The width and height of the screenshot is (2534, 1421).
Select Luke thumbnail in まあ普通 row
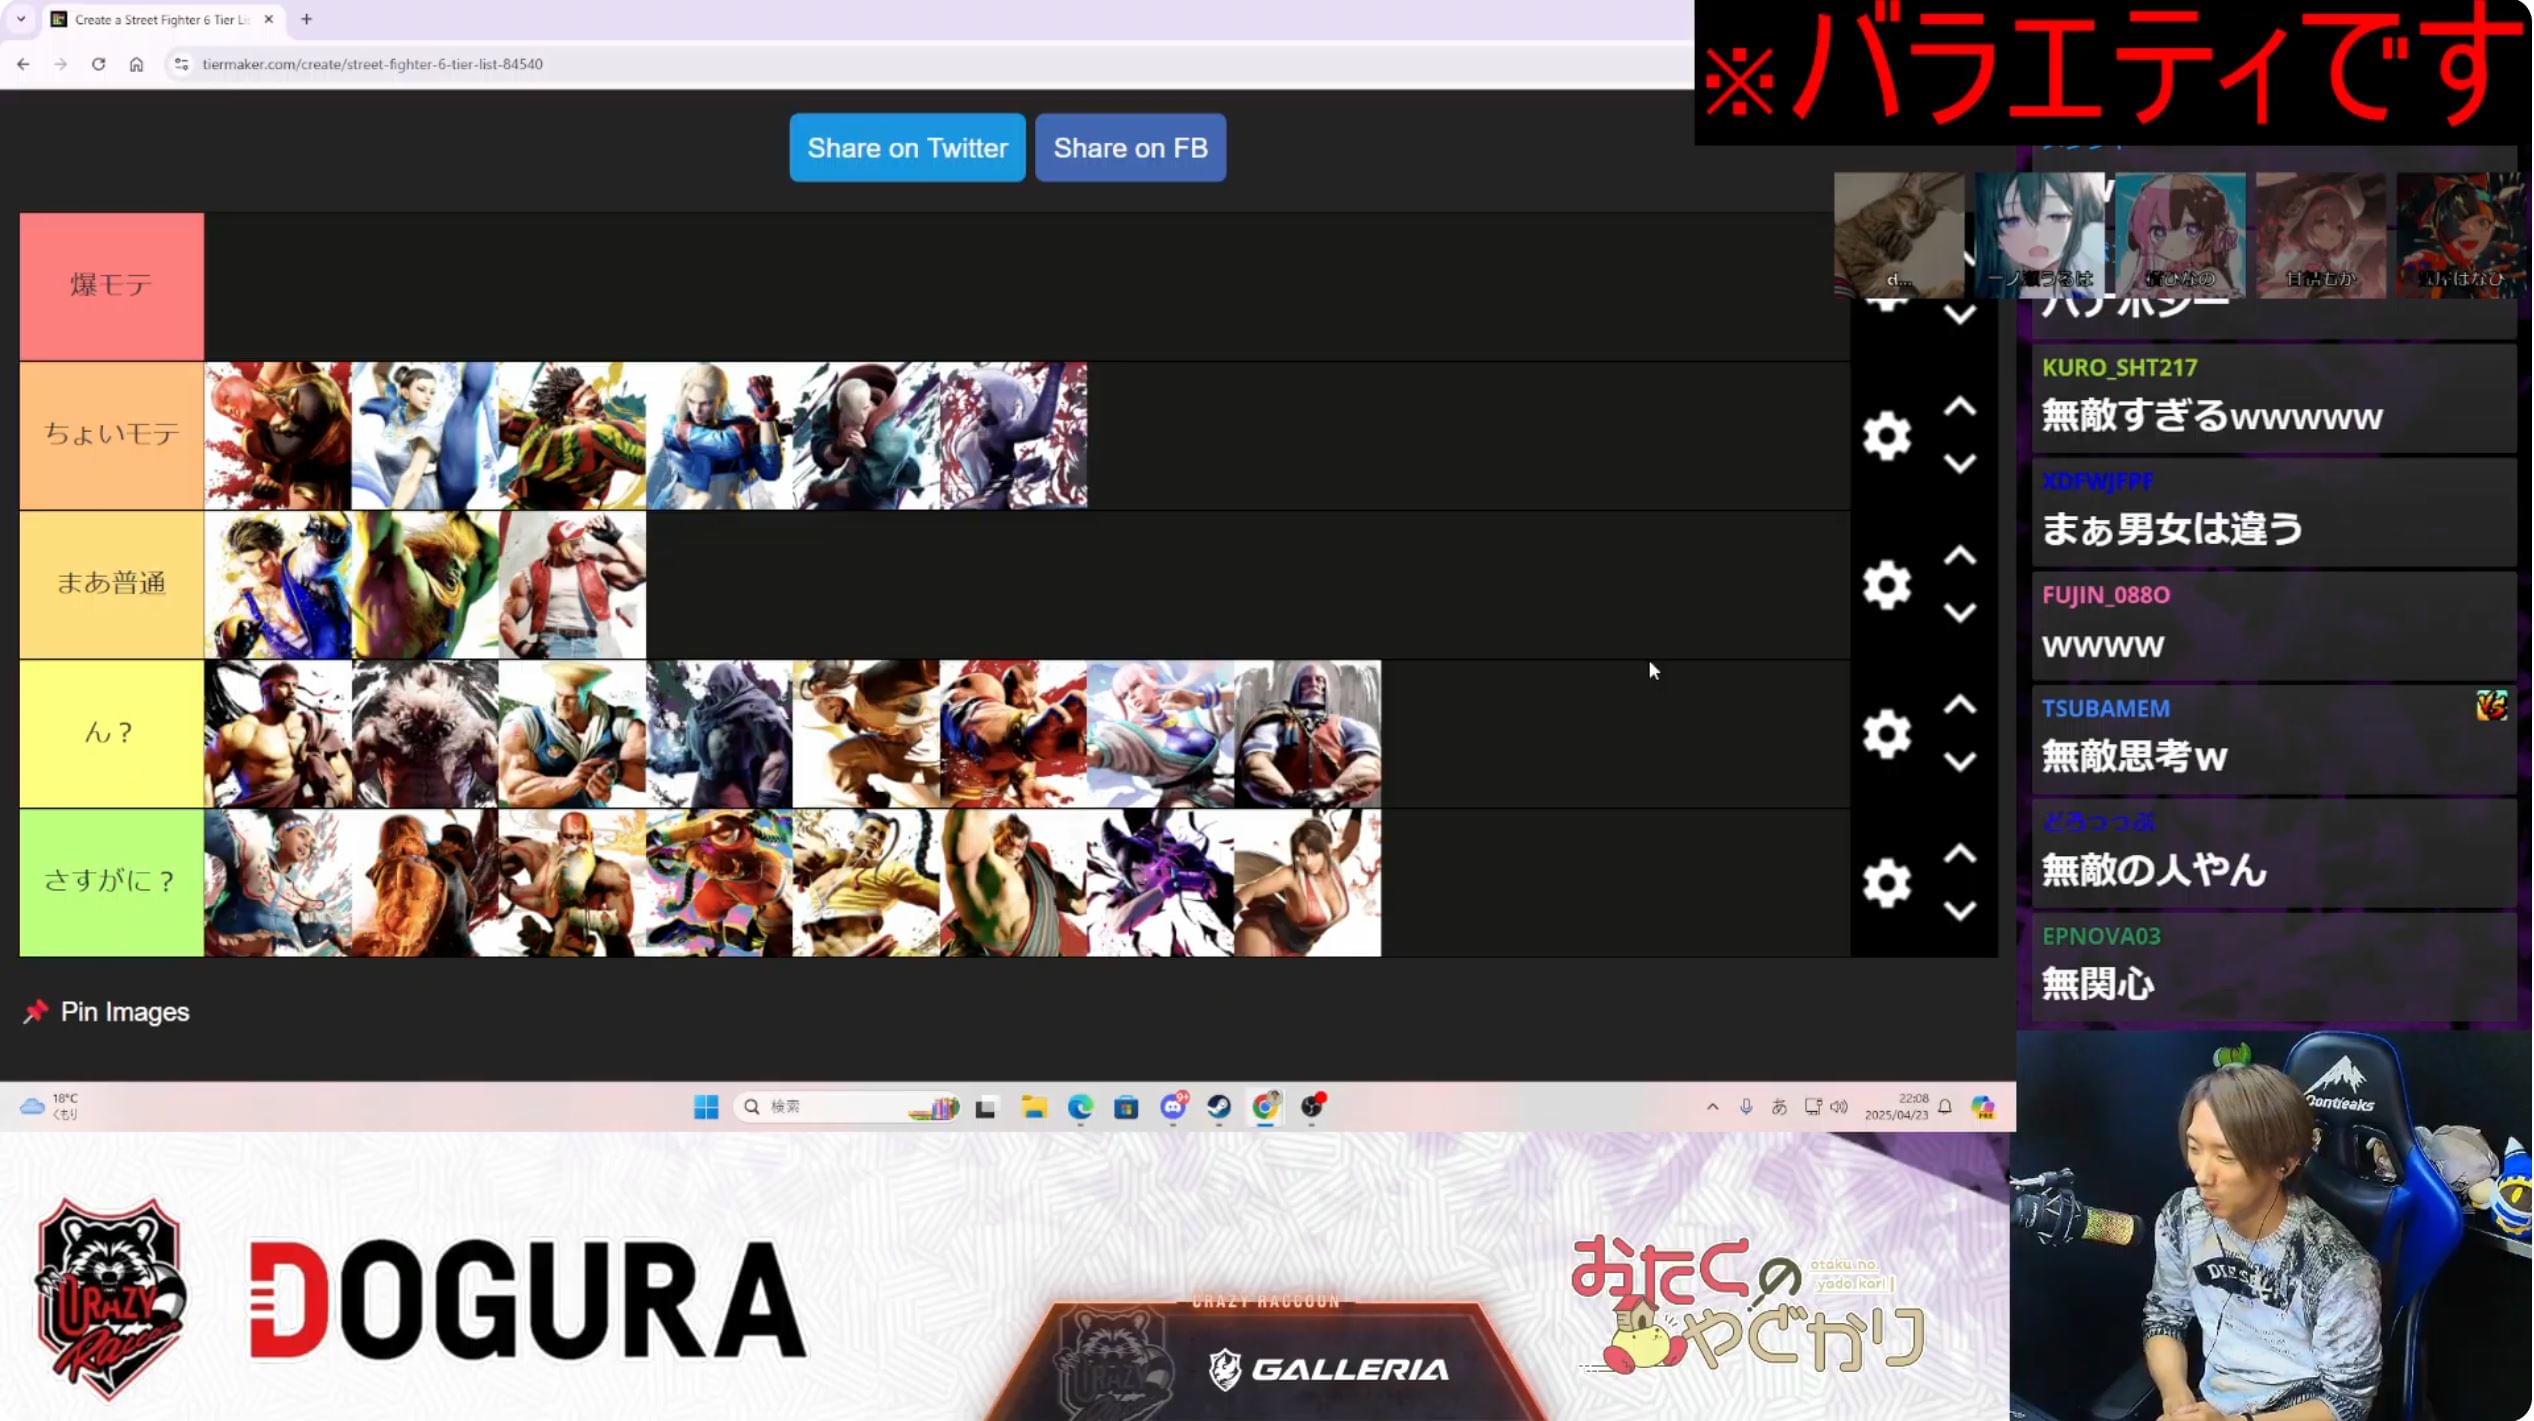(278, 585)
